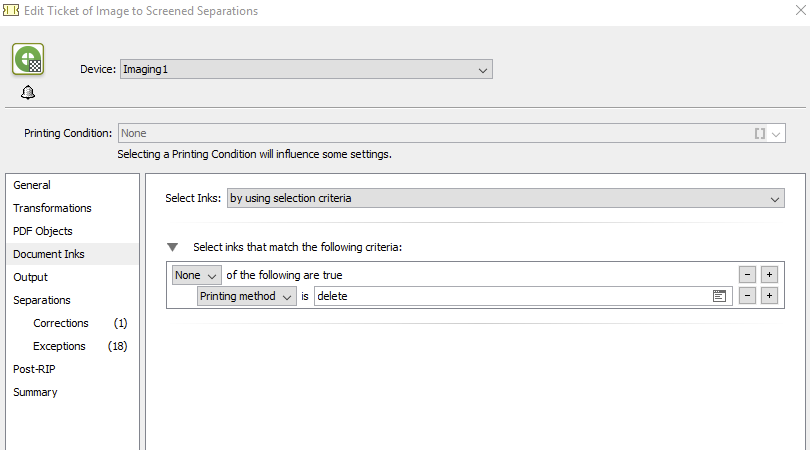Open the Select Inks dropdown
This screenshot has height=450, width=810.
[505, 198]
